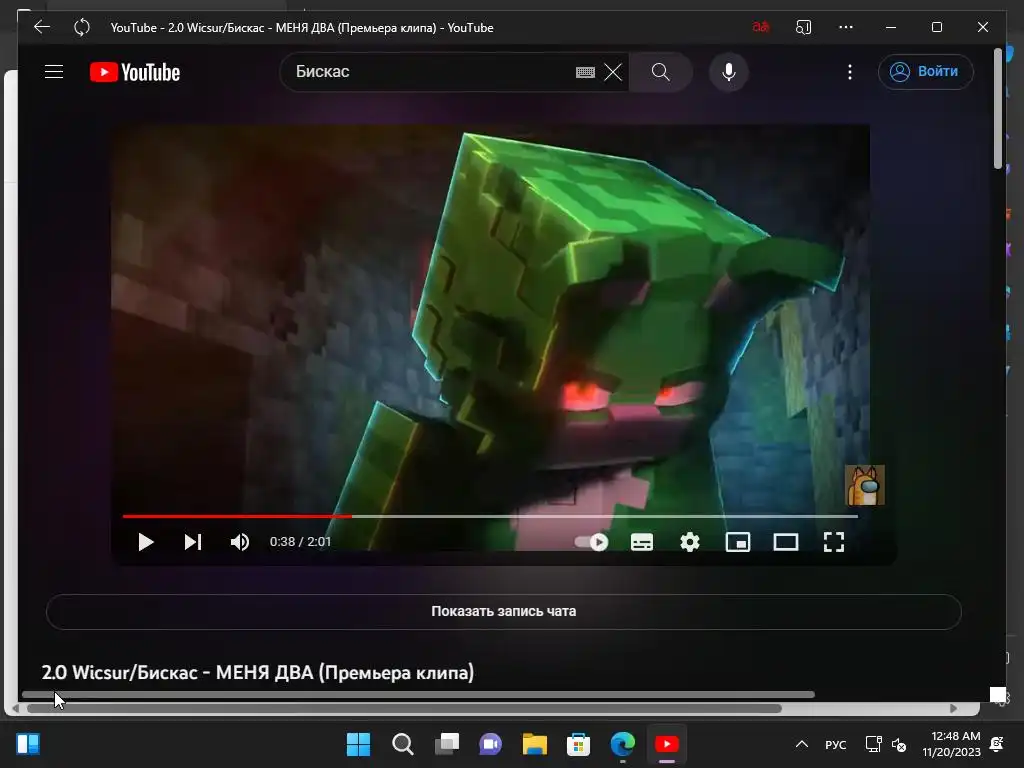Open the clock and date 12:48 AM
Screen dimensions: 1024x768
(x=952, y=744)
